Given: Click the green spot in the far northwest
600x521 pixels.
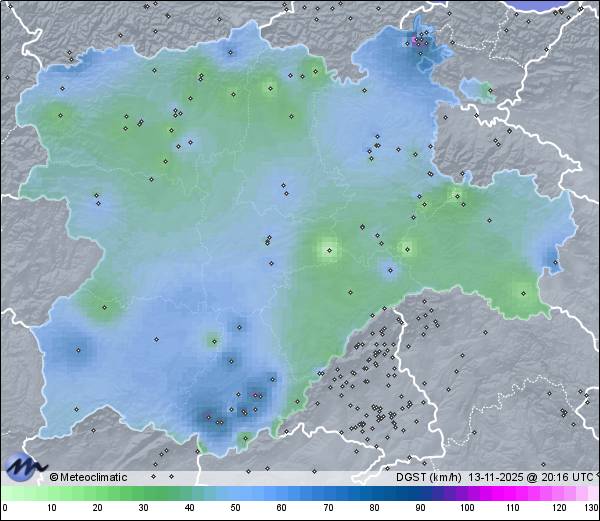Looking at the screenshot, I should pyautogui.click(x=60, y=118).
